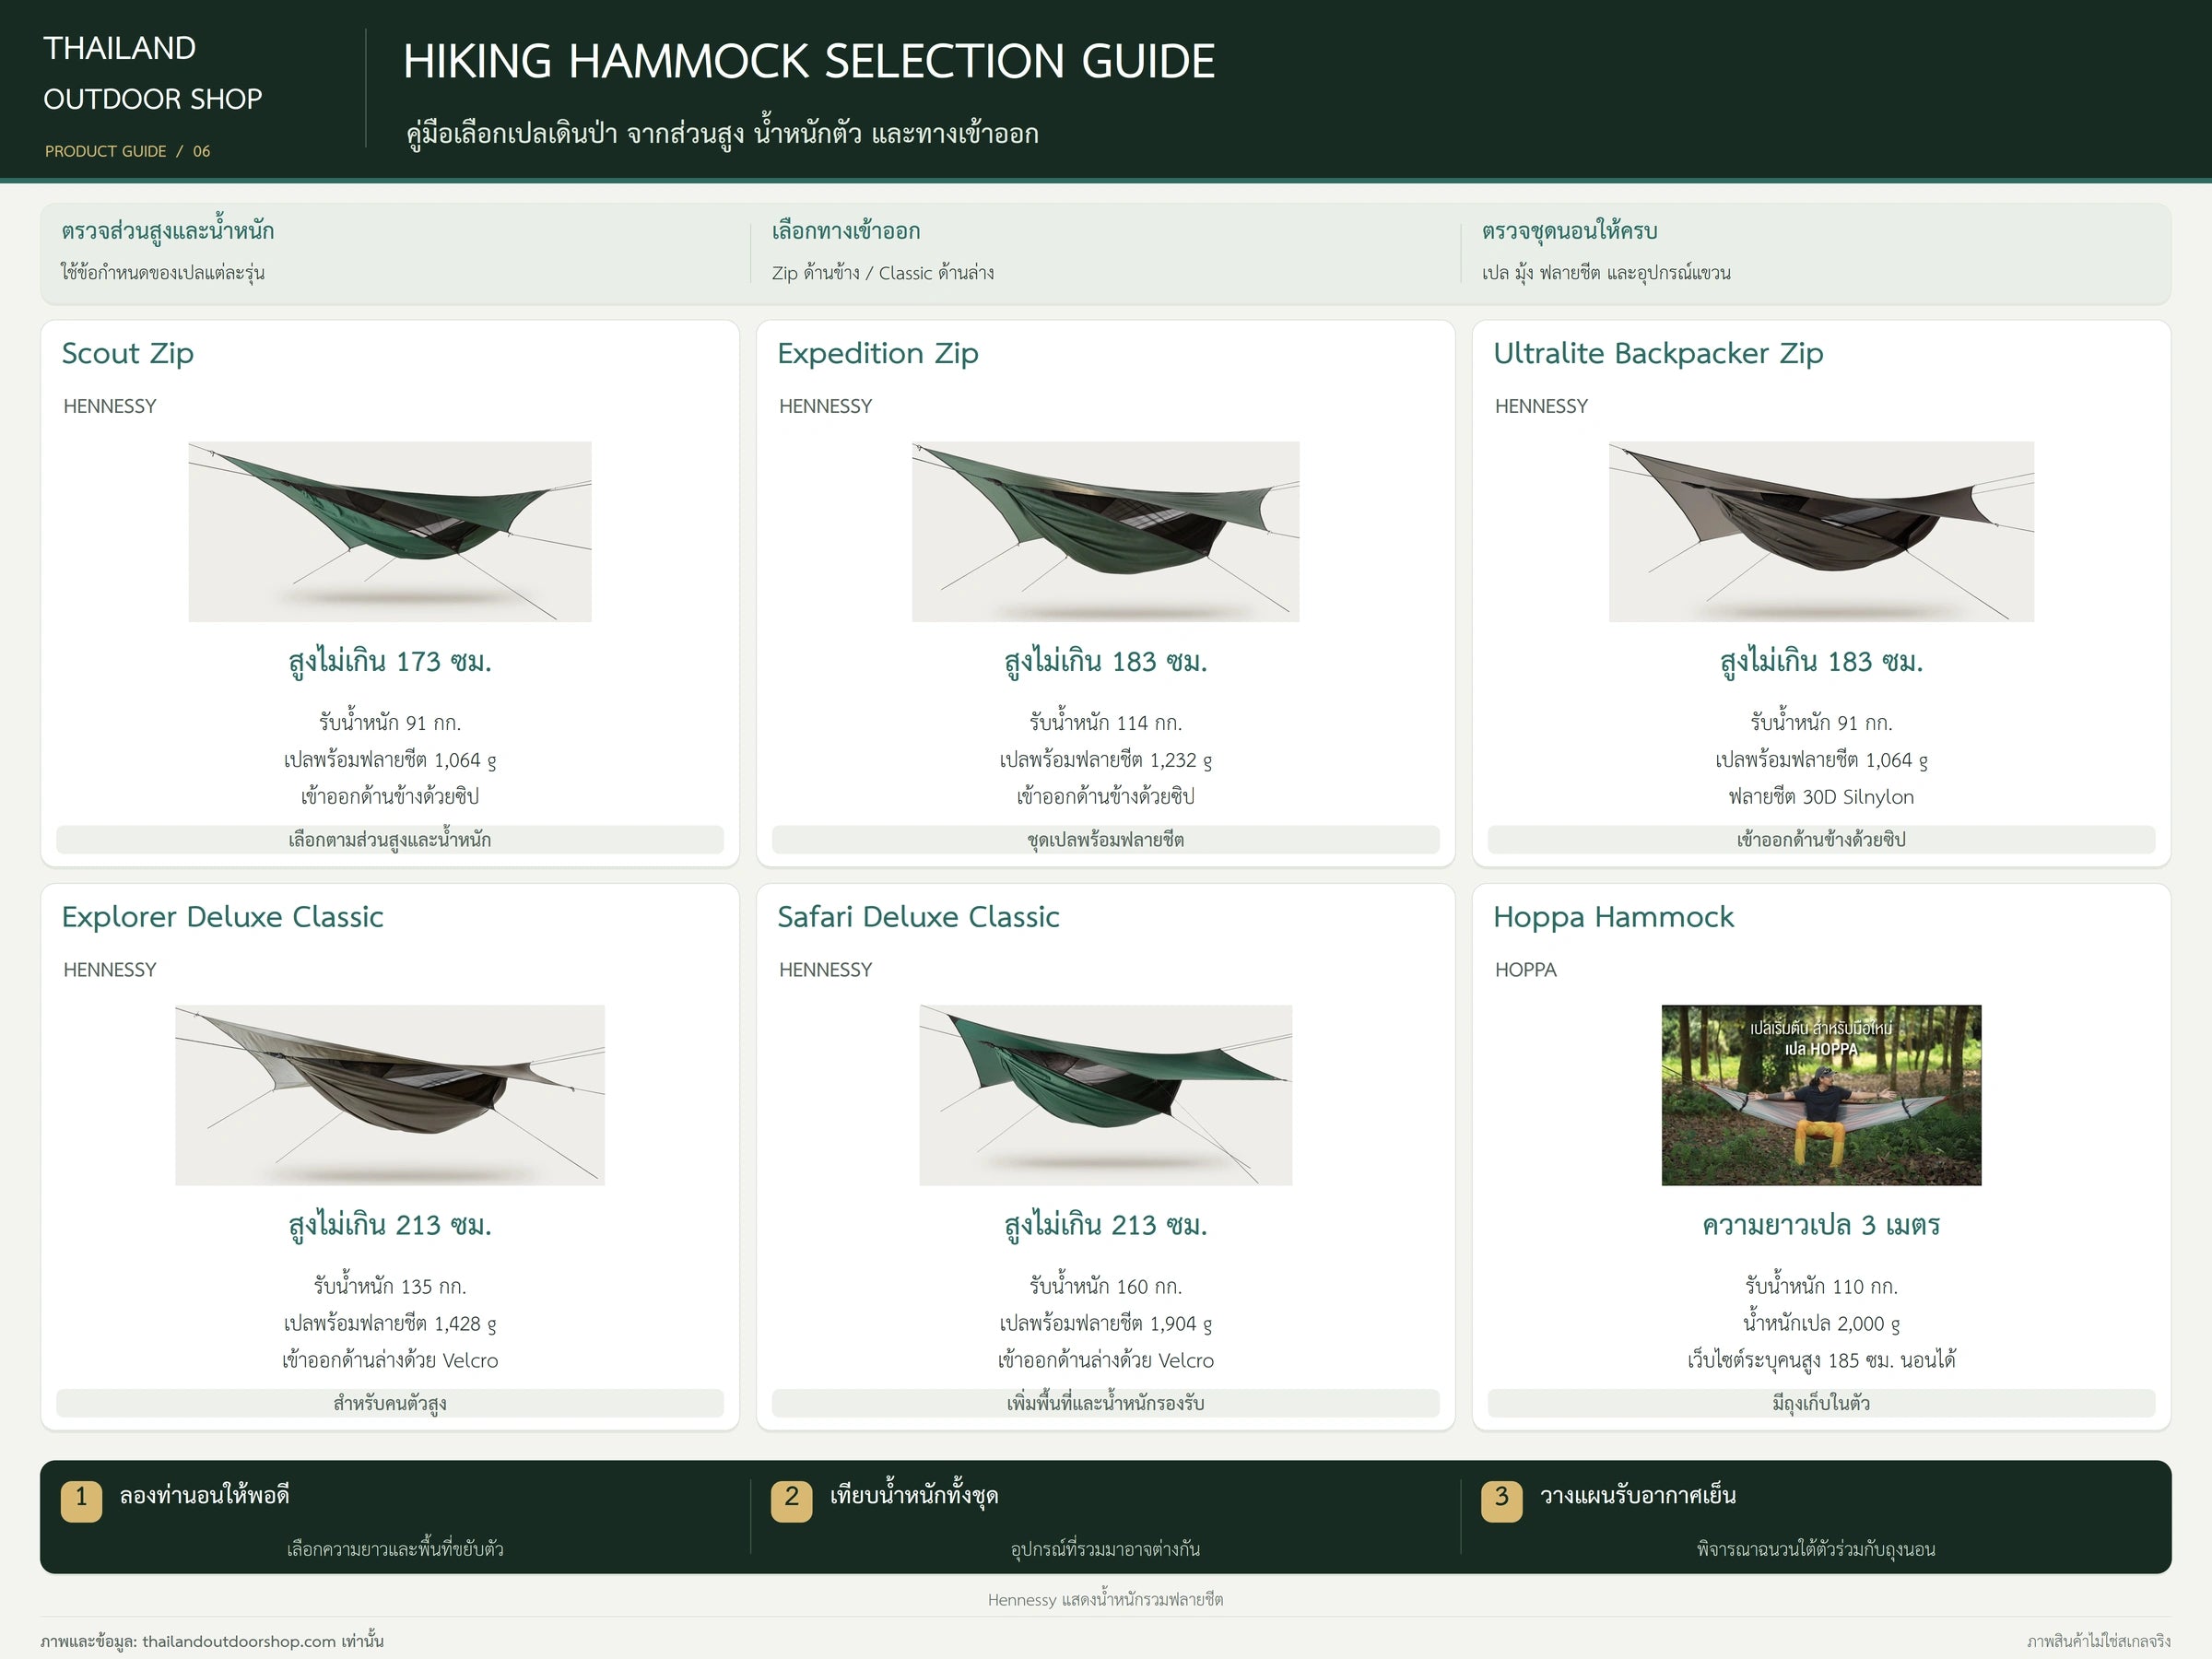Select the subtitle starting "คู่มือเลือกเปลเดินป่า"
Screen dimensions: 2212x1659
[x=723, y=133]
